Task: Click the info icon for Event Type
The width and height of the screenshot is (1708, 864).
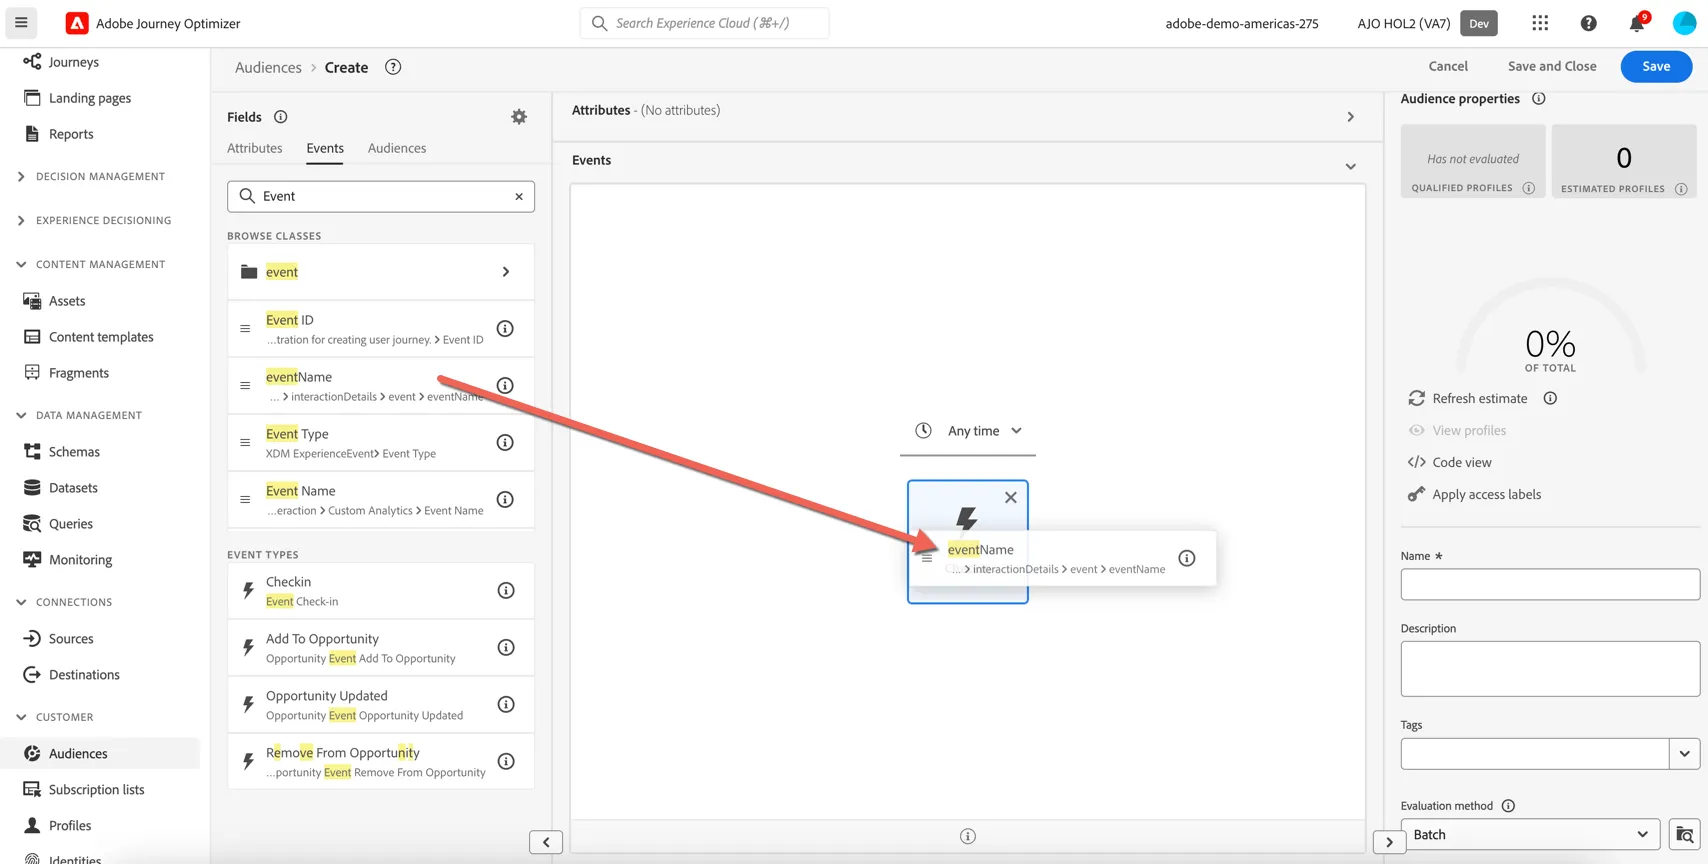Action: 505,443
